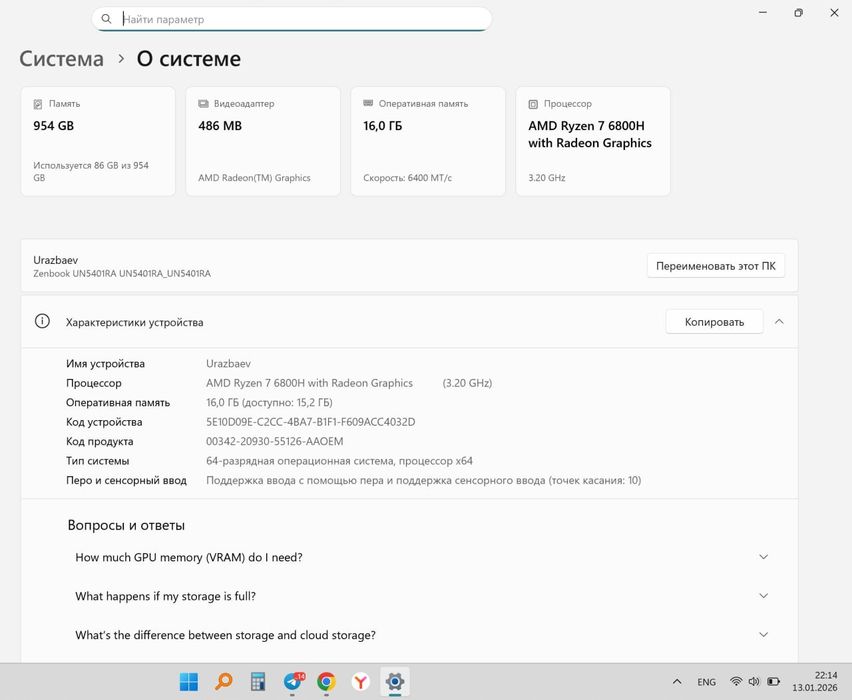Focus the 'Найти параметр' search field
This screenshot has height=700, width=852.
292,19
